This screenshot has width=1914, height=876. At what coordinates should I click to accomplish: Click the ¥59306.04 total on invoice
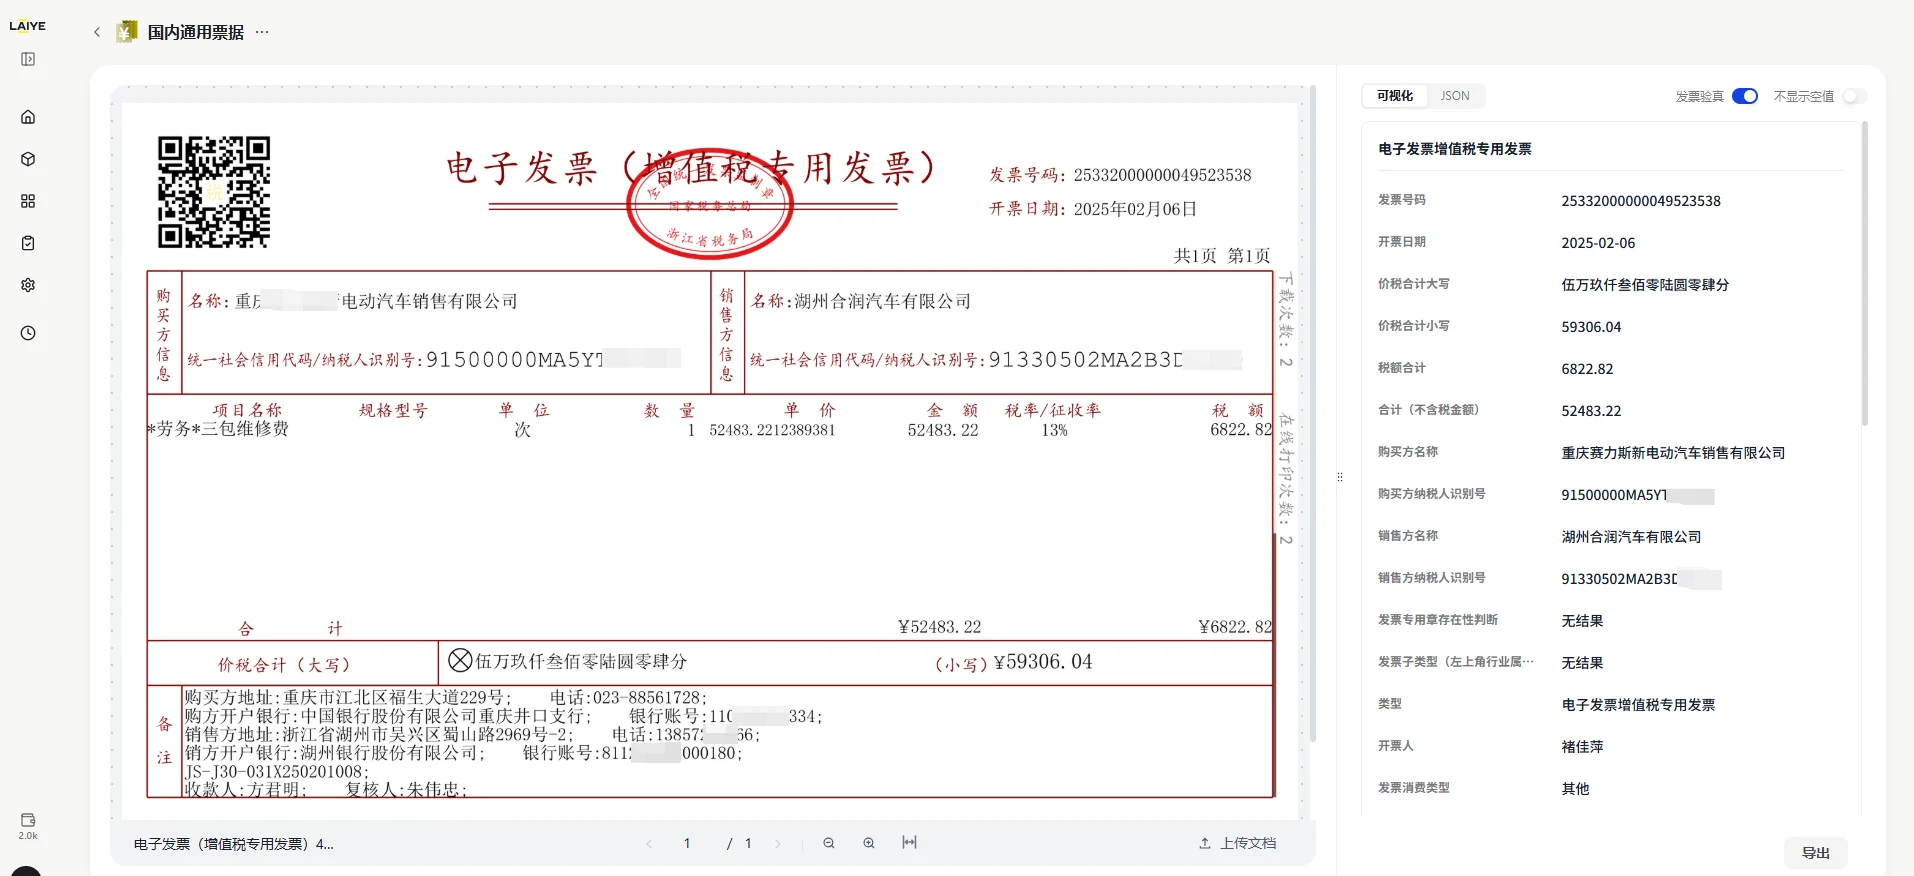(x=1043, y=662)
